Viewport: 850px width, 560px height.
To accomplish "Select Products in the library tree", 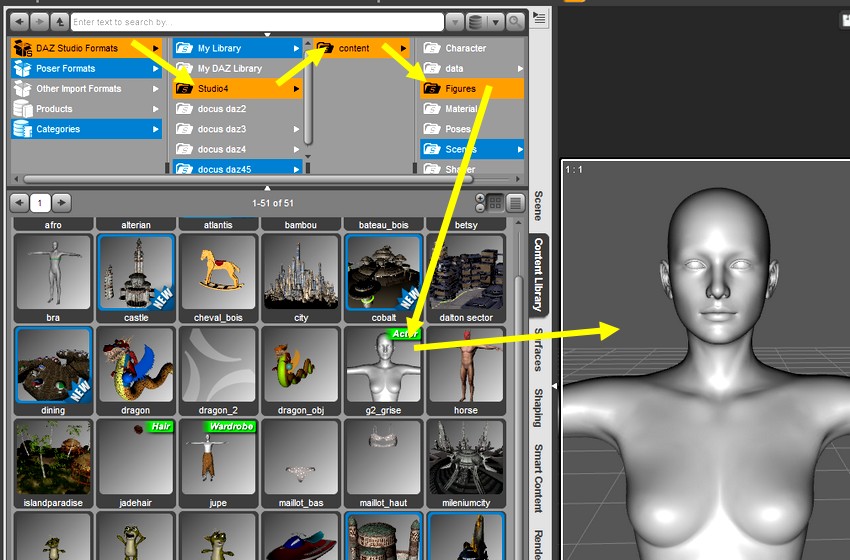I will pyautogui.click(x=86, y=108).
